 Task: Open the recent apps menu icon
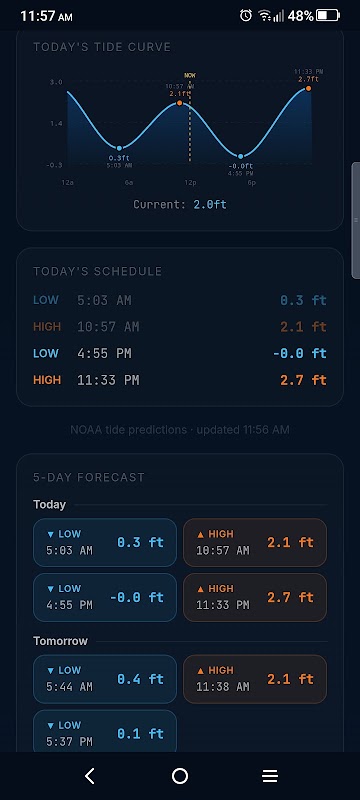pyautogui.click(x=270, y=776)
